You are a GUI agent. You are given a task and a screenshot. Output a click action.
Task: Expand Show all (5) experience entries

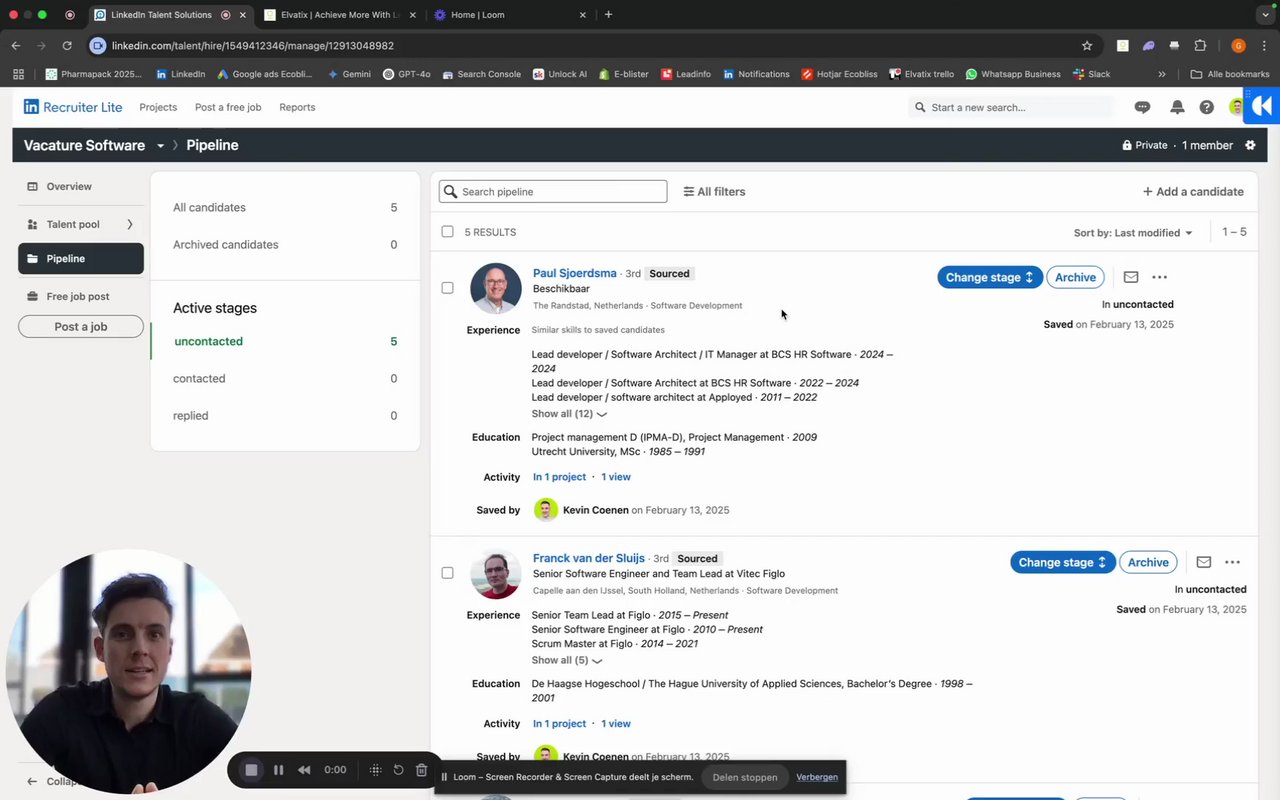(x=566, y=660)
